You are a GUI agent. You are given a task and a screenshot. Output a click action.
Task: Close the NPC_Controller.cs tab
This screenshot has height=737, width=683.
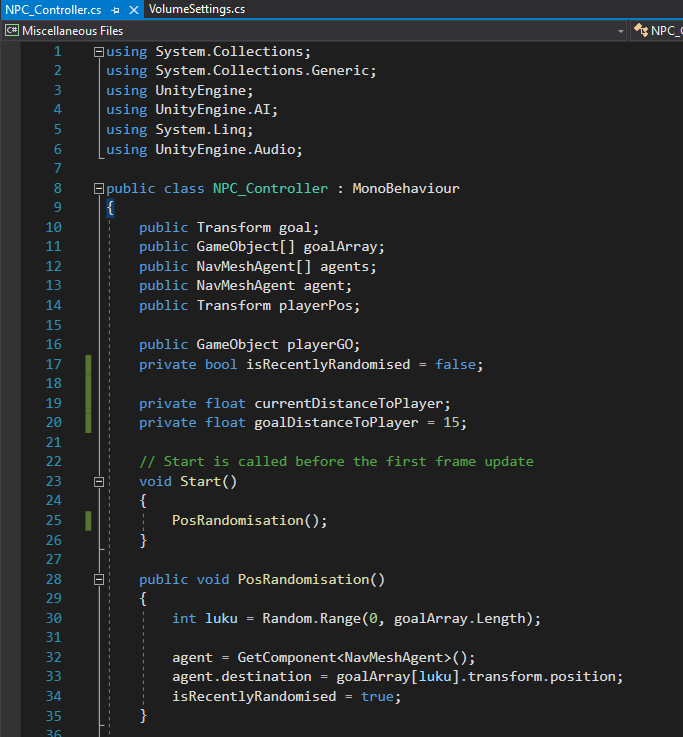(x=134, y=10)
